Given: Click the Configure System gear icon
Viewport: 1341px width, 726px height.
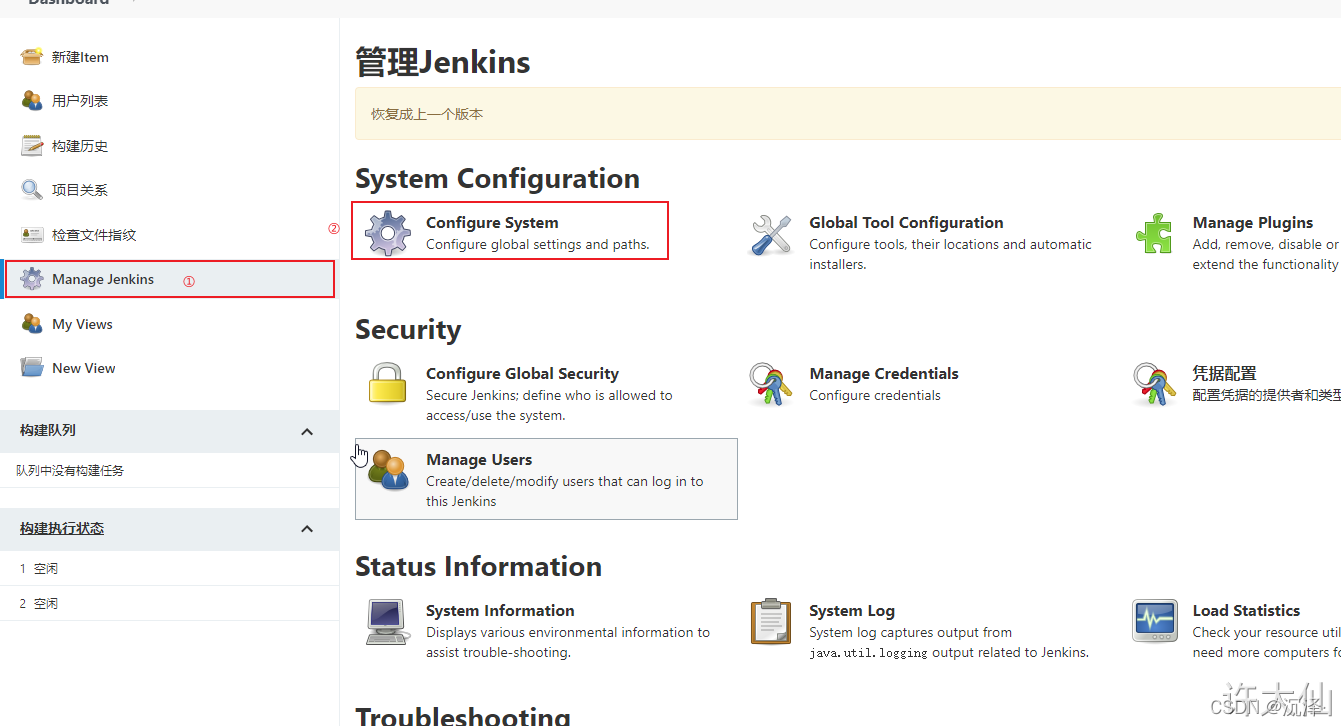Looking at the screenshot, I should (388, 233).
